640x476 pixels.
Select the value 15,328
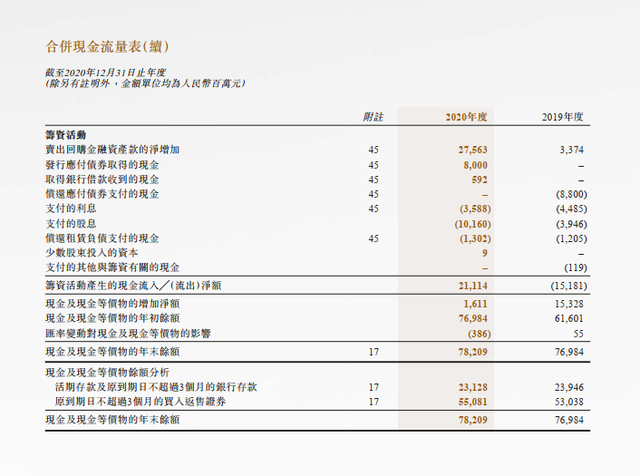tap(569, 304)
